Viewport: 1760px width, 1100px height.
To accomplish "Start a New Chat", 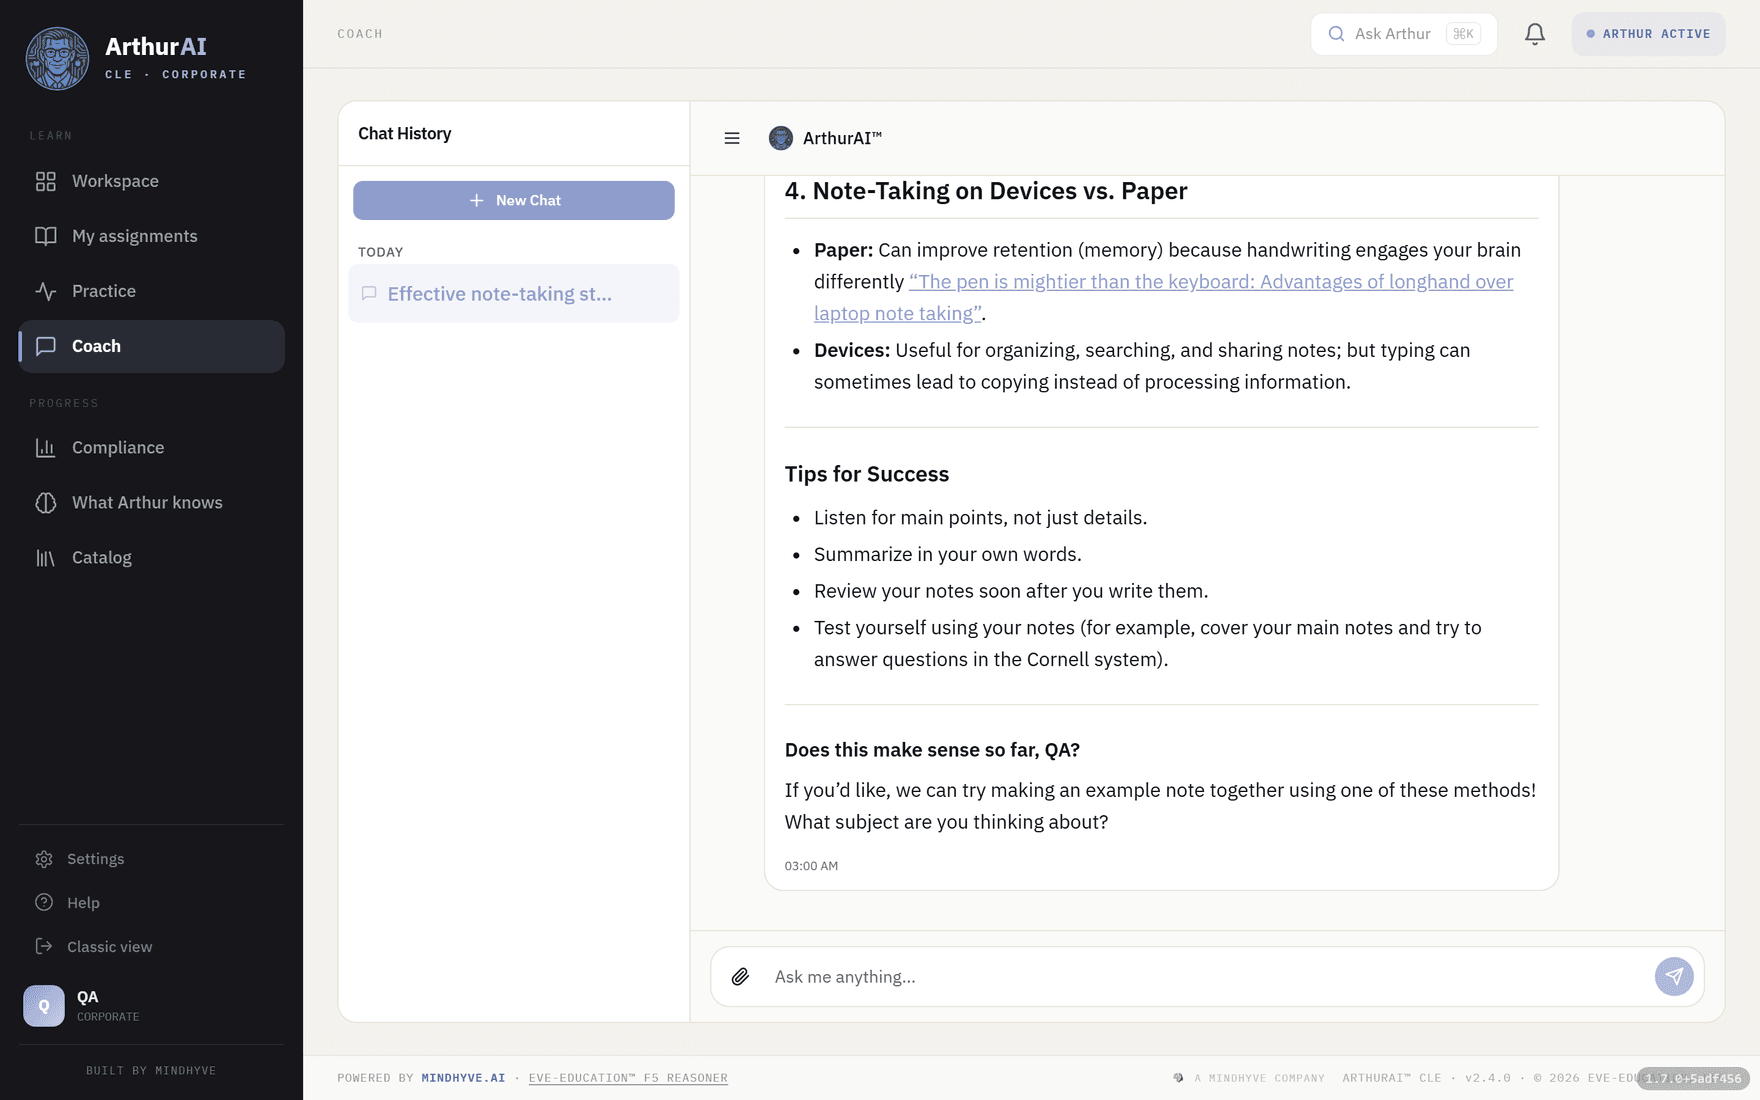I will coord(514,200).
